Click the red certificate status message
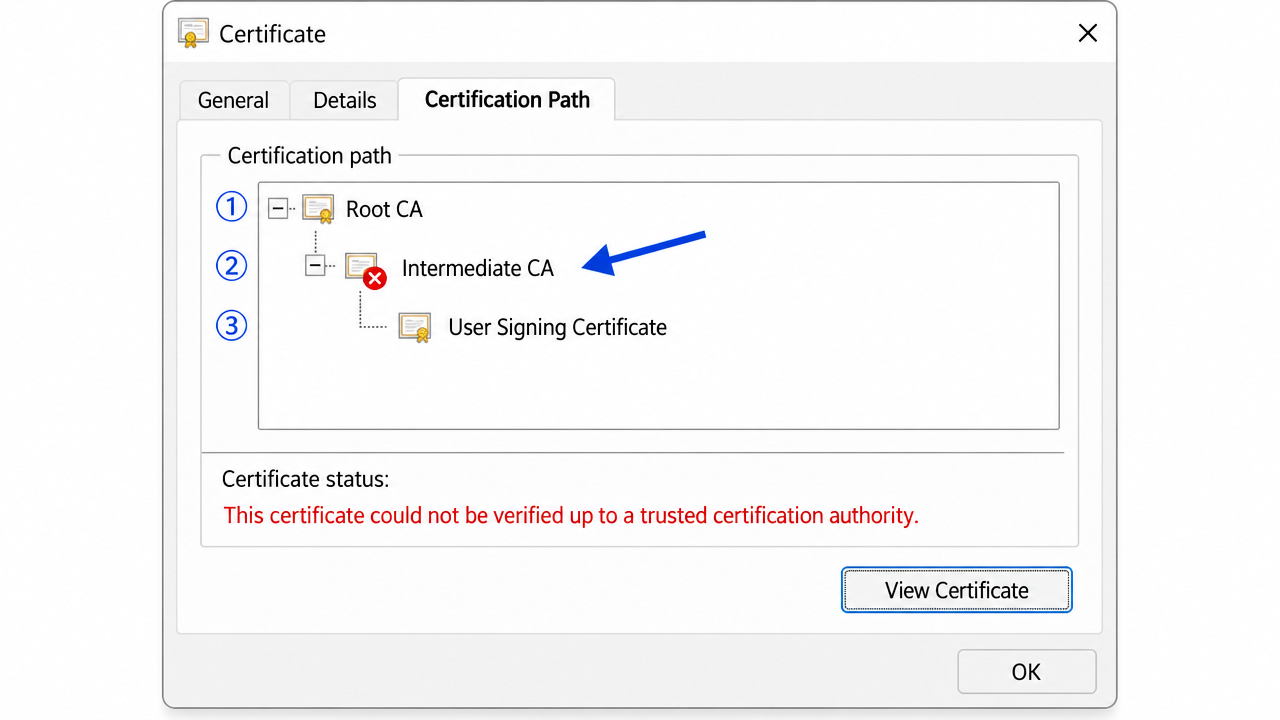 571,516
